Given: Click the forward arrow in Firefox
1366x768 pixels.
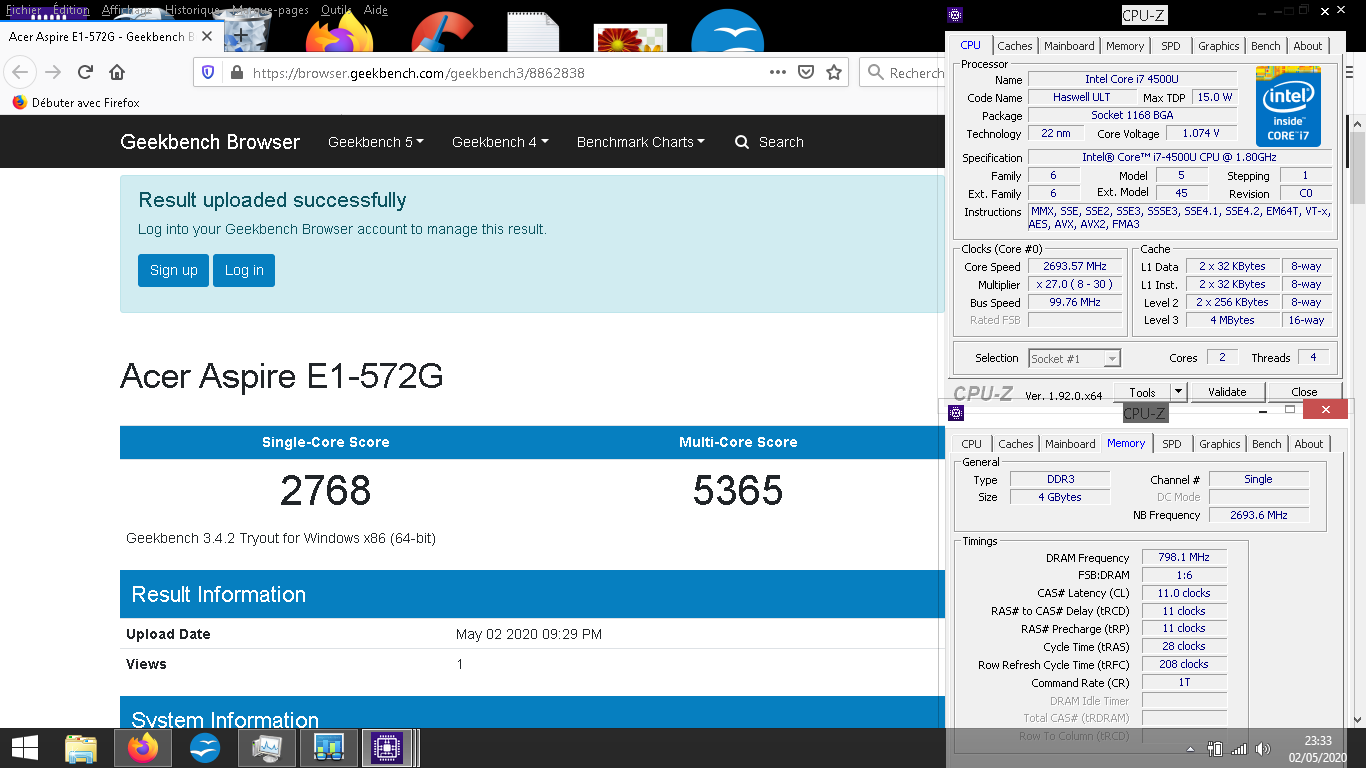Looking at the screenshot, I should click(53, 72).
